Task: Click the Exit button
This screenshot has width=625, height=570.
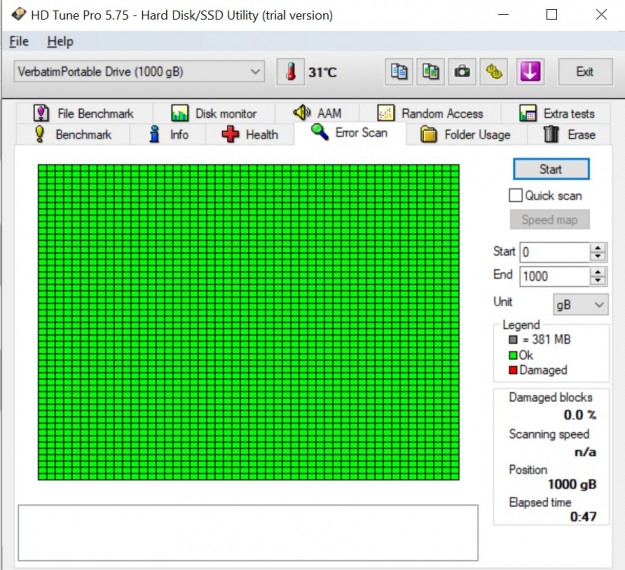Action: pyautogui.click(x=585, y=72)
